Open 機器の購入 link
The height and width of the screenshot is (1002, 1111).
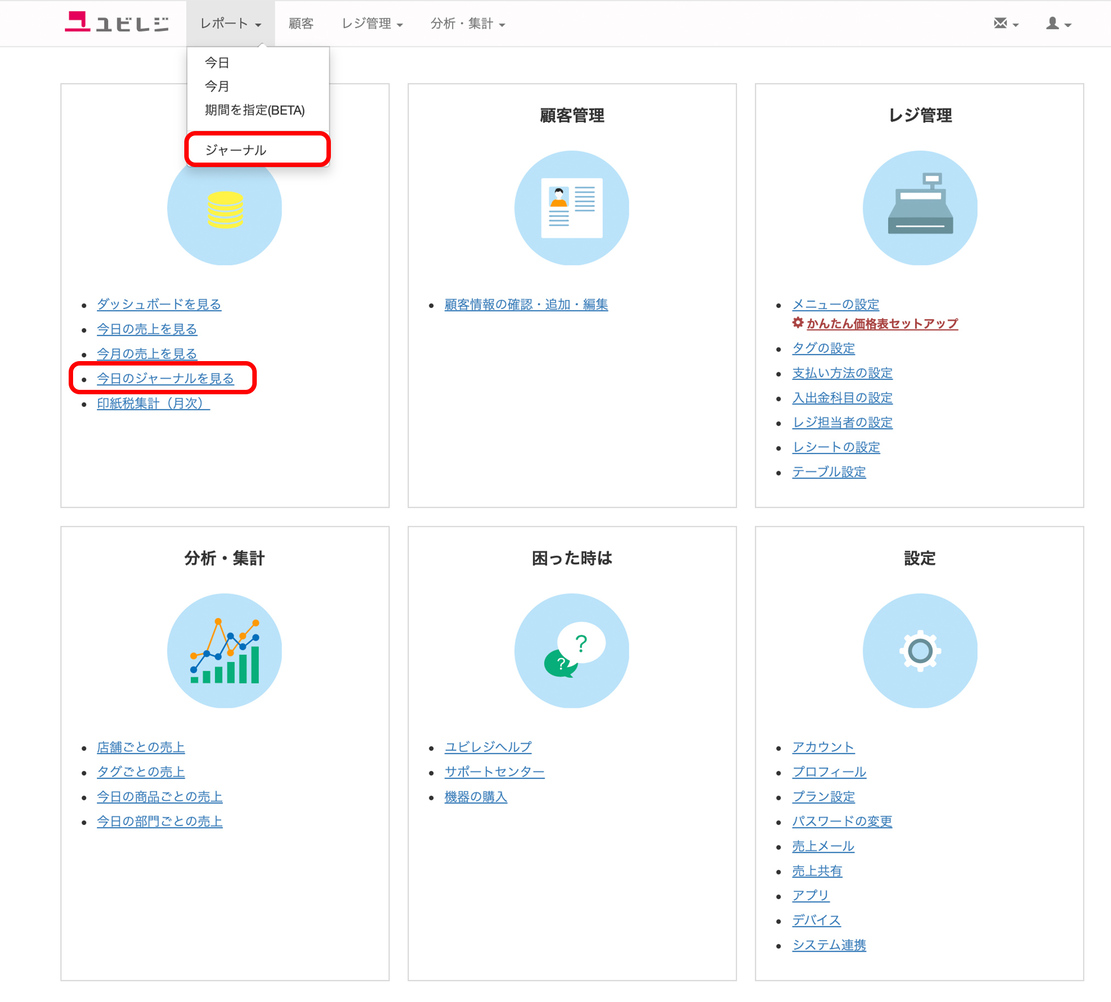[x=475, y=796]
